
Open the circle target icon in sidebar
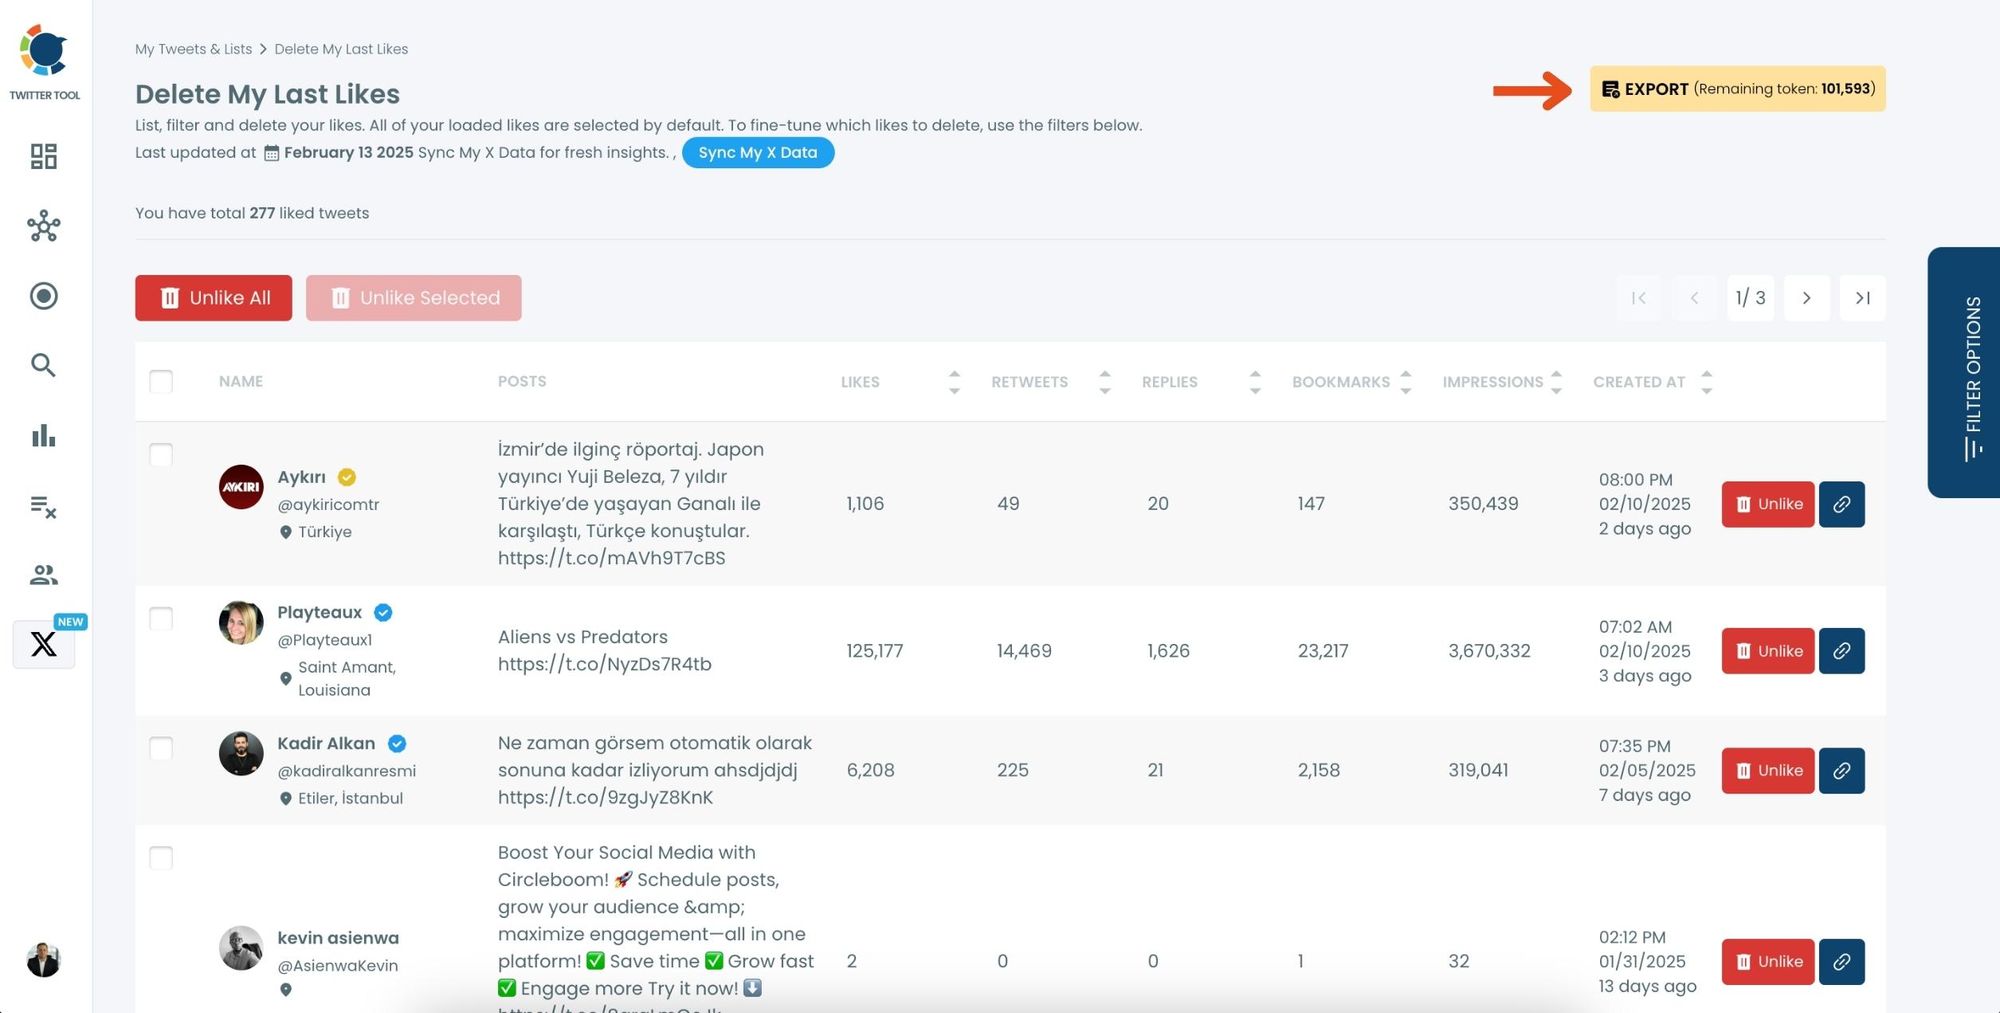pos(44,296)
